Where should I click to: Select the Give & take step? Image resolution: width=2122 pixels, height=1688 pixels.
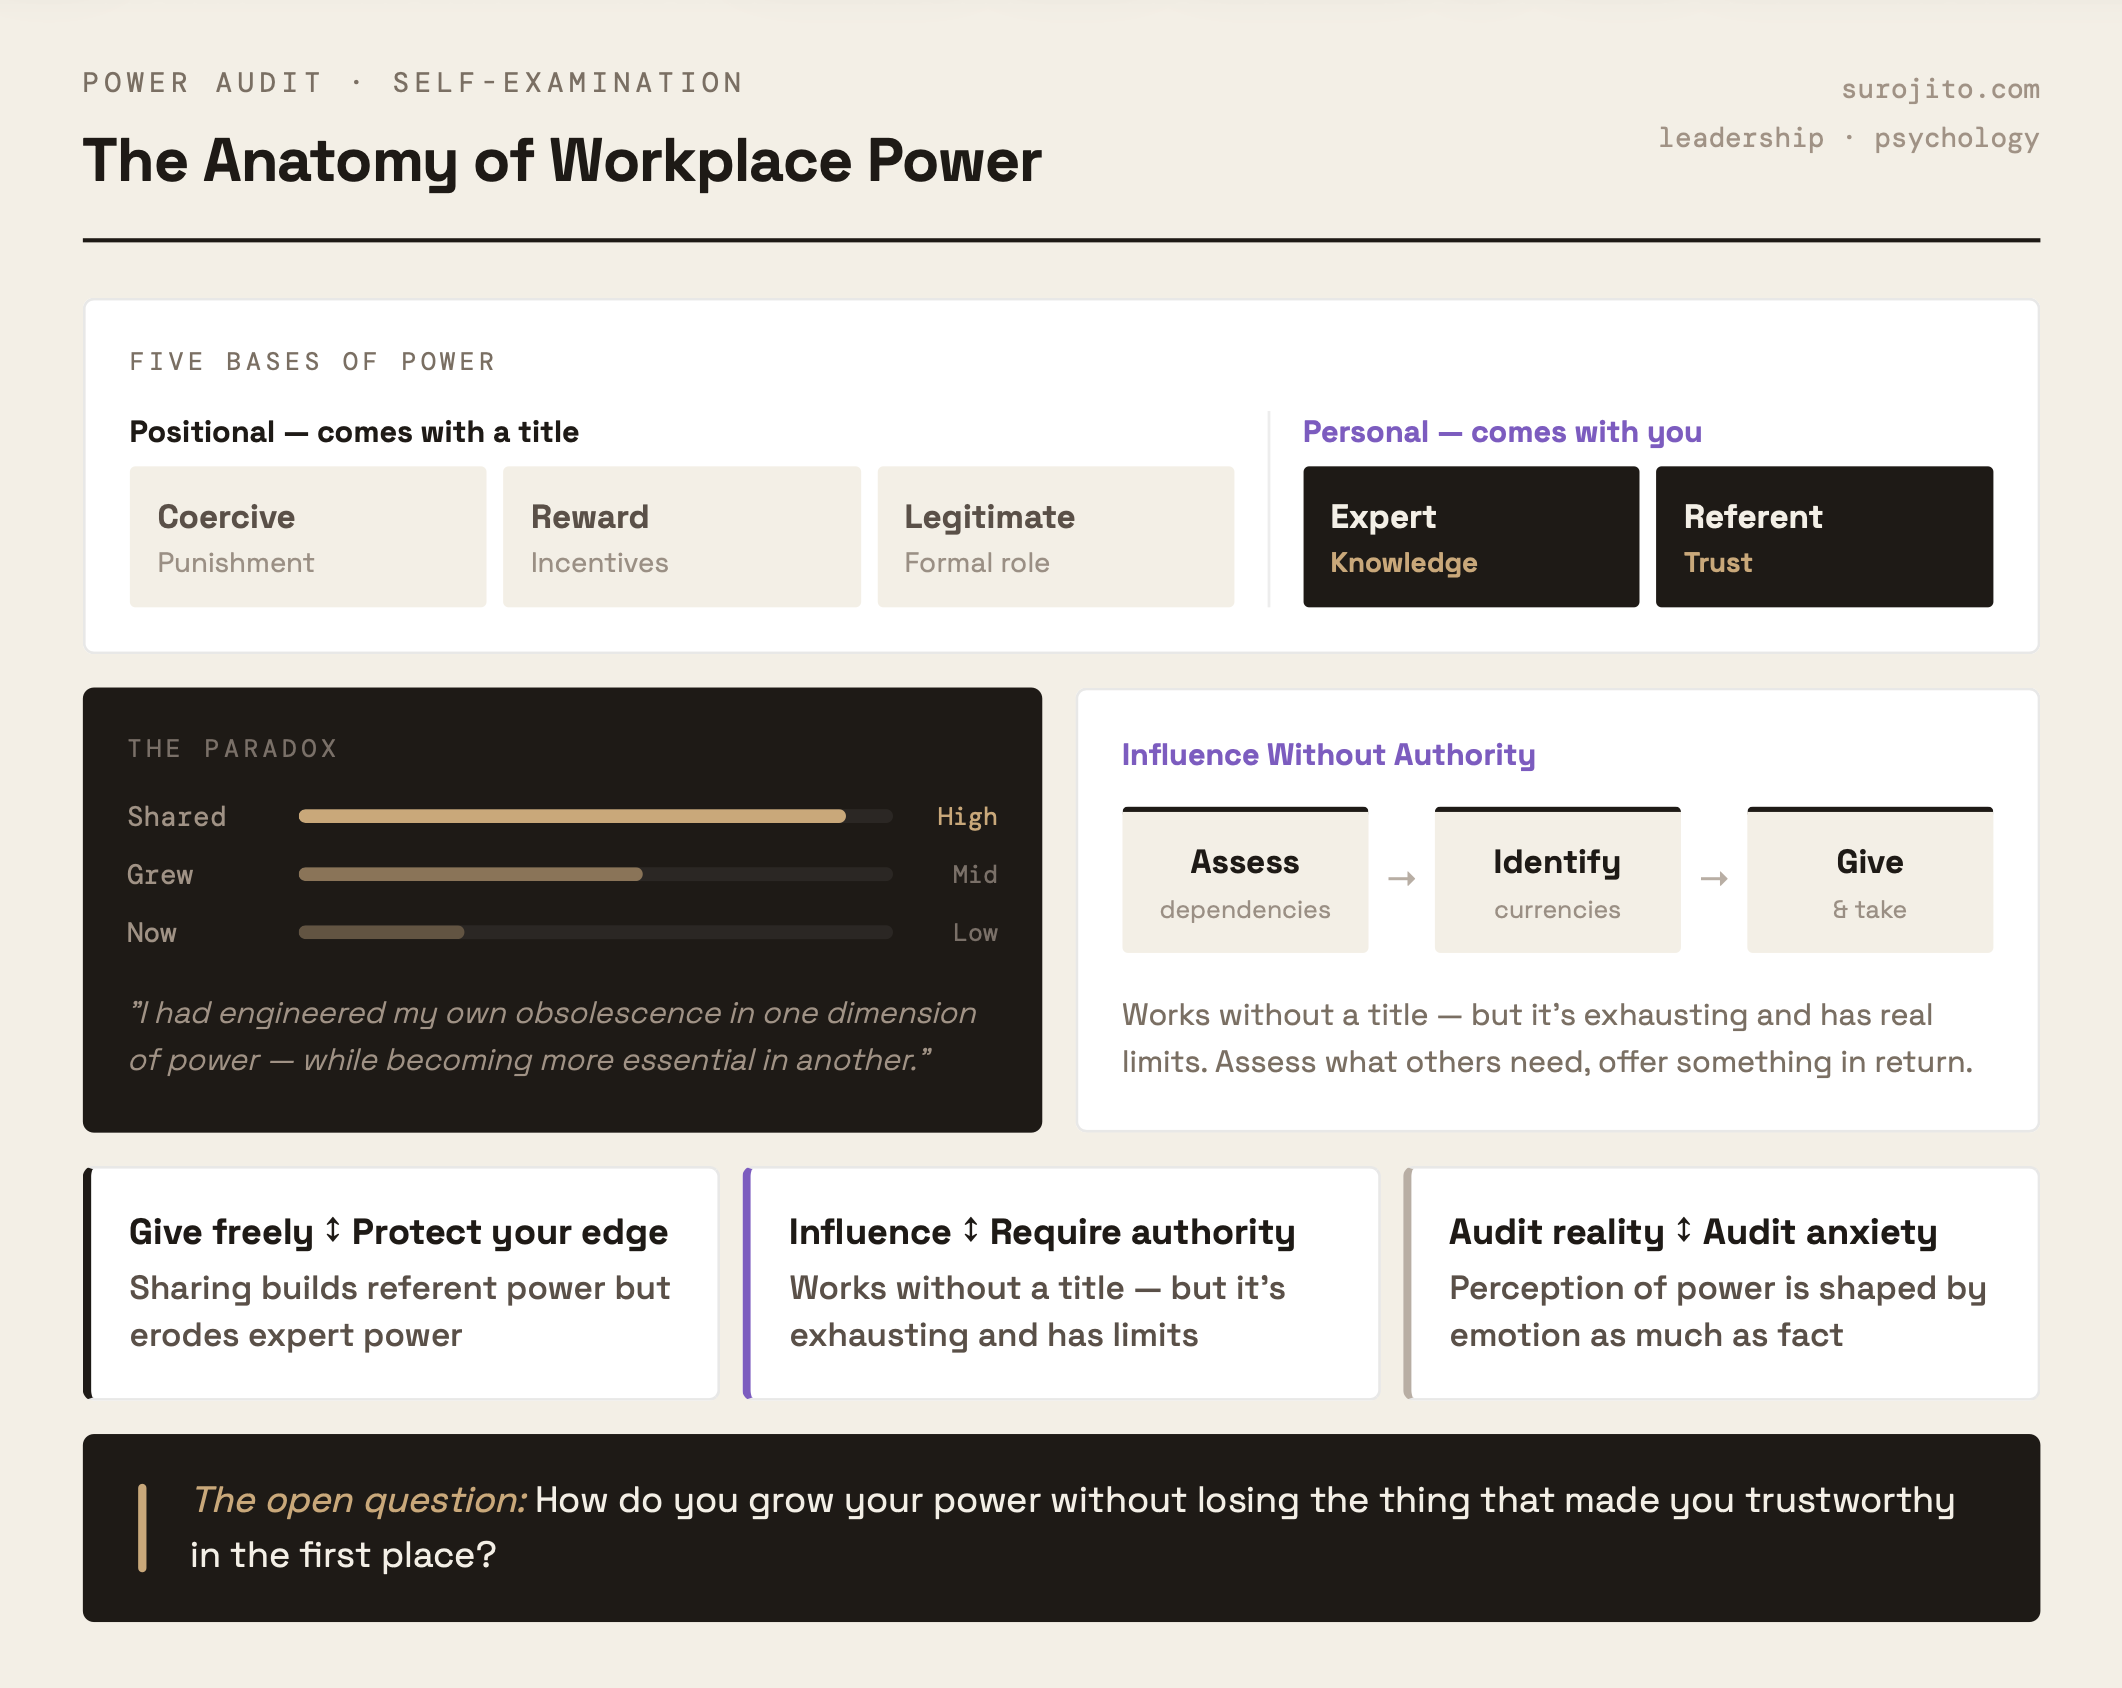pos(1870,880)
